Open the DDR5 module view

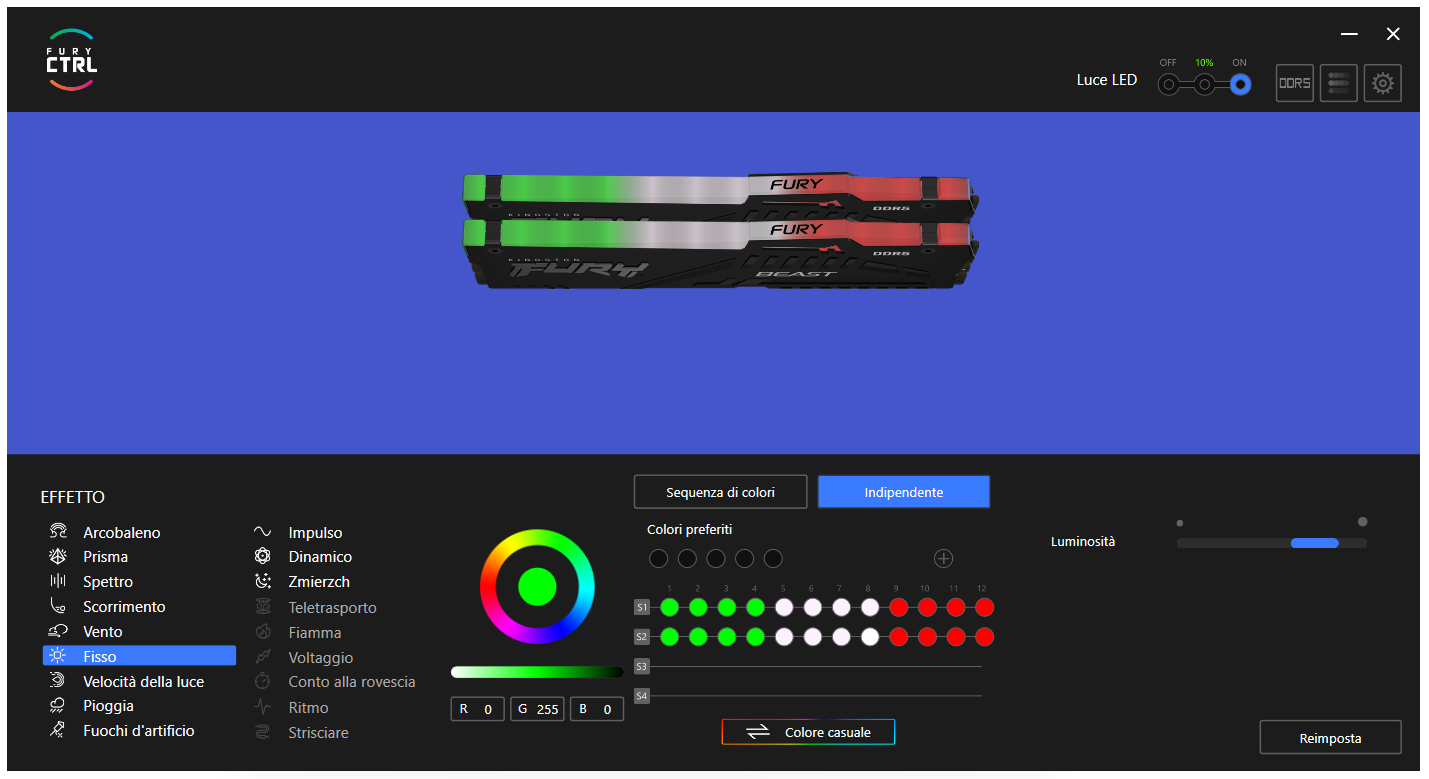point(1295,83)
